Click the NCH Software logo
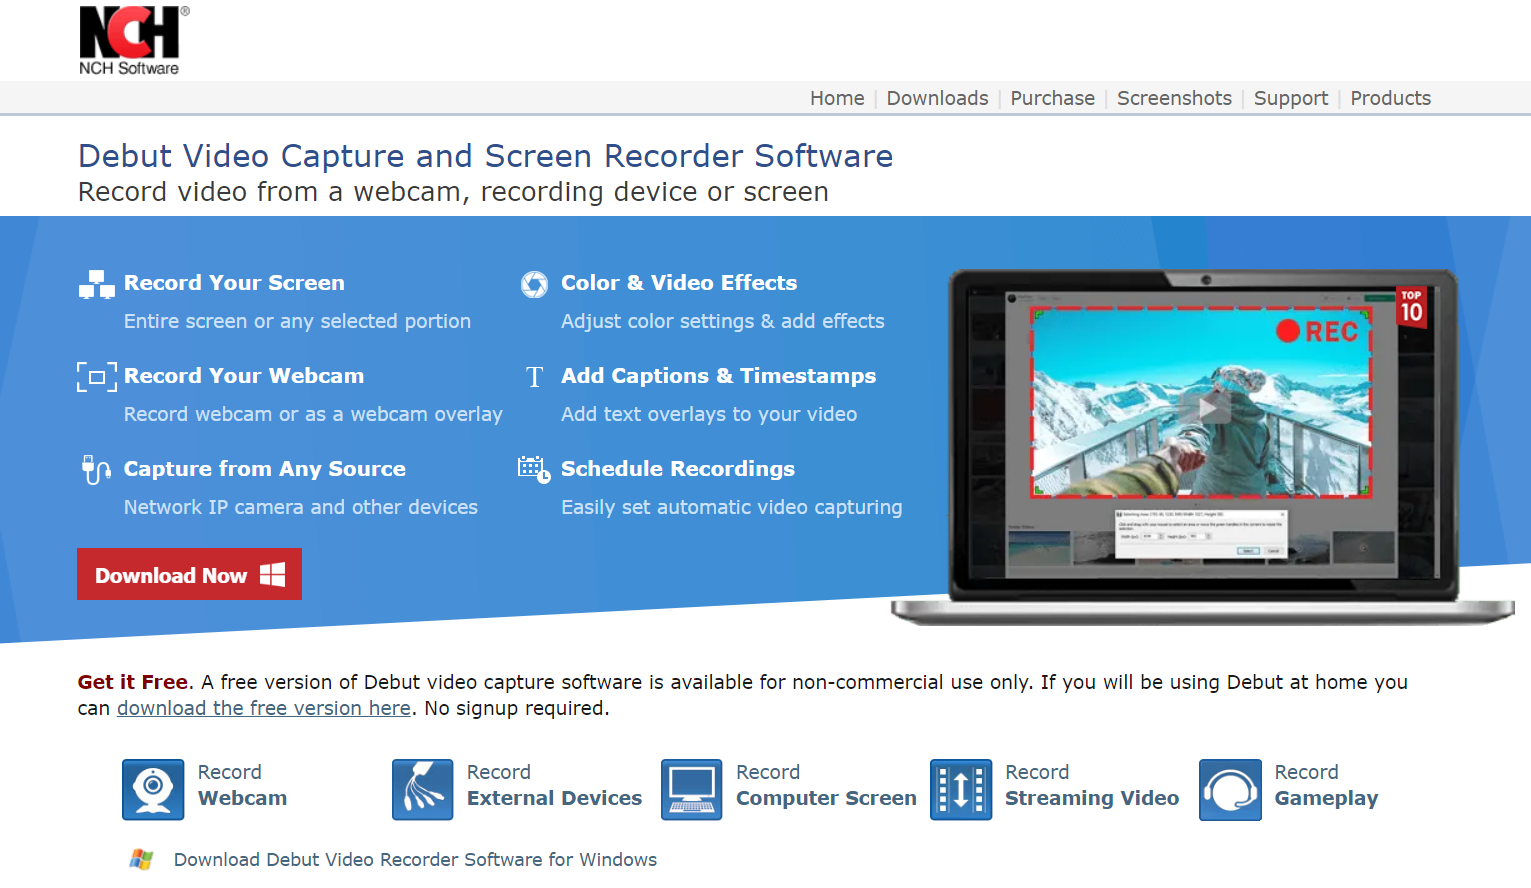This screenshot has width=1531, height=888. [x=134, y=41]
